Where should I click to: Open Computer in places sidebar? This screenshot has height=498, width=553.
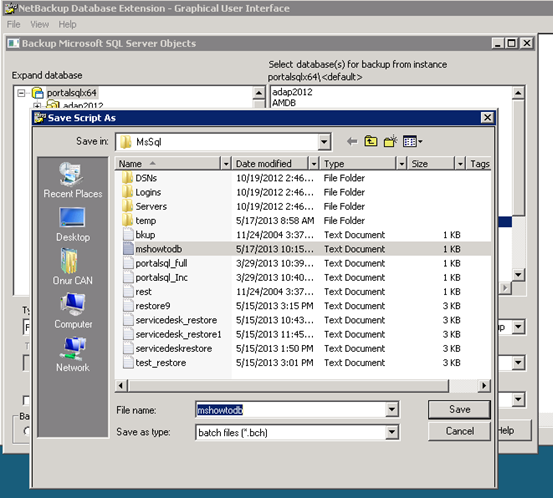(73, 311)
